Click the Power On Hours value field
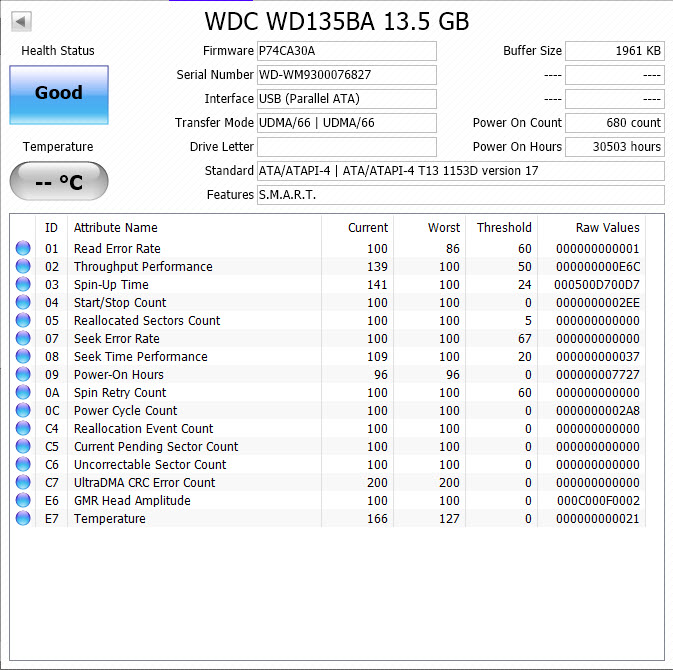 click(x=615, y=147)
